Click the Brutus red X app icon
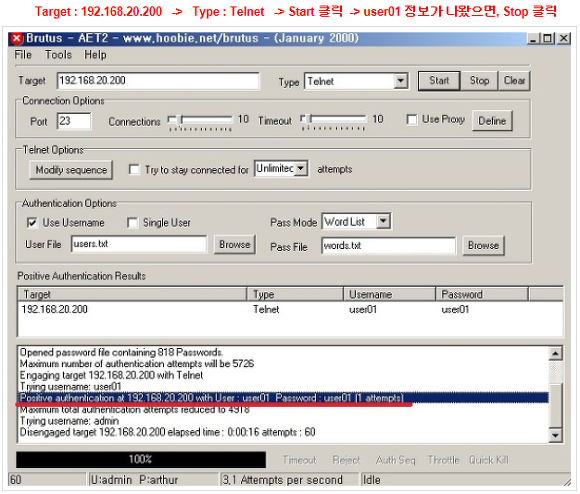 [17, 38]
